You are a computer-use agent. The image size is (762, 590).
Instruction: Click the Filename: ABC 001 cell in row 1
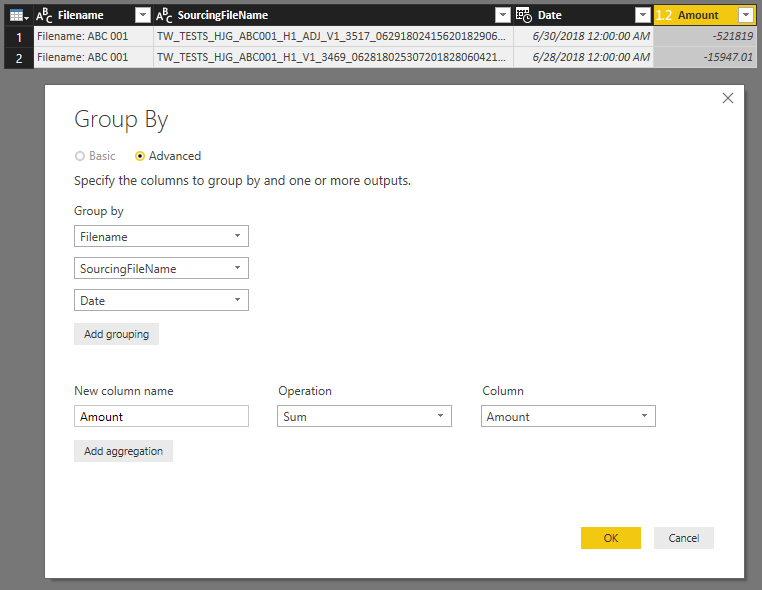tap(93, 36)
